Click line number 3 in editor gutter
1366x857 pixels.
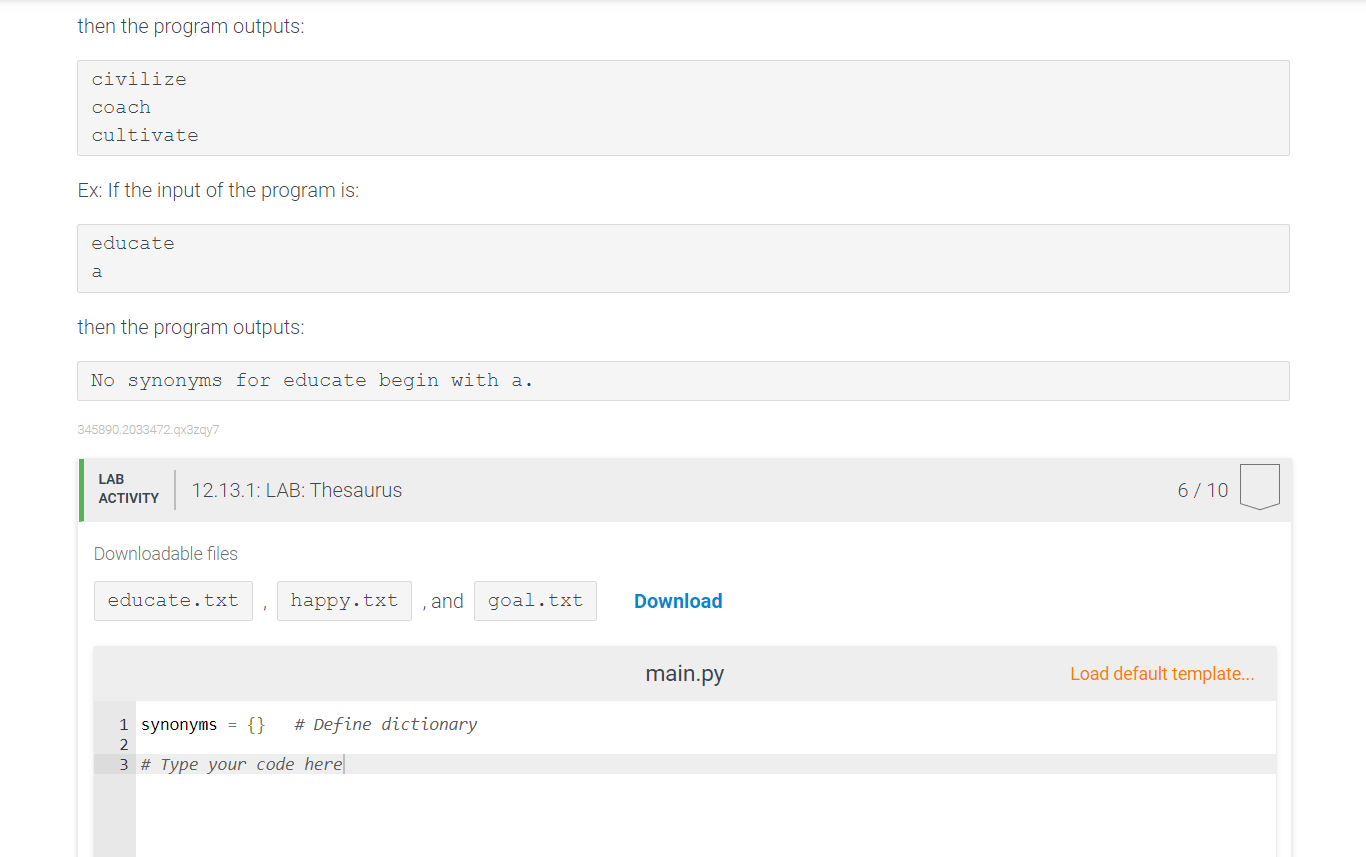pos(124,764)
